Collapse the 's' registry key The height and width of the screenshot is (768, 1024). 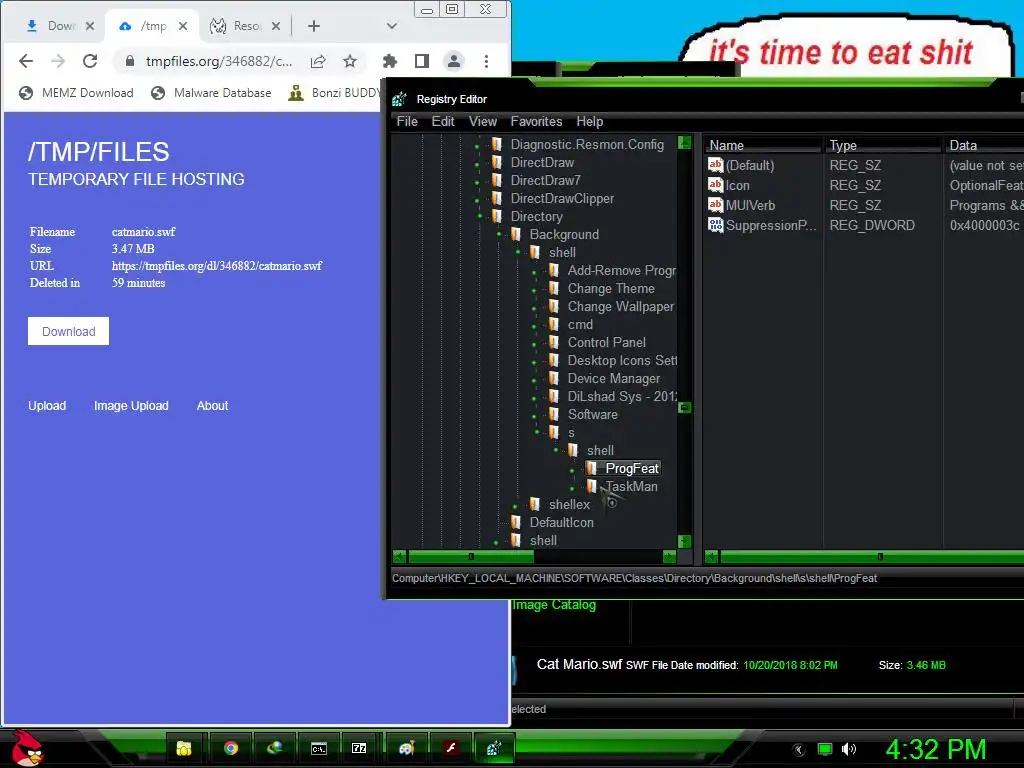click(x=537, y=432)
